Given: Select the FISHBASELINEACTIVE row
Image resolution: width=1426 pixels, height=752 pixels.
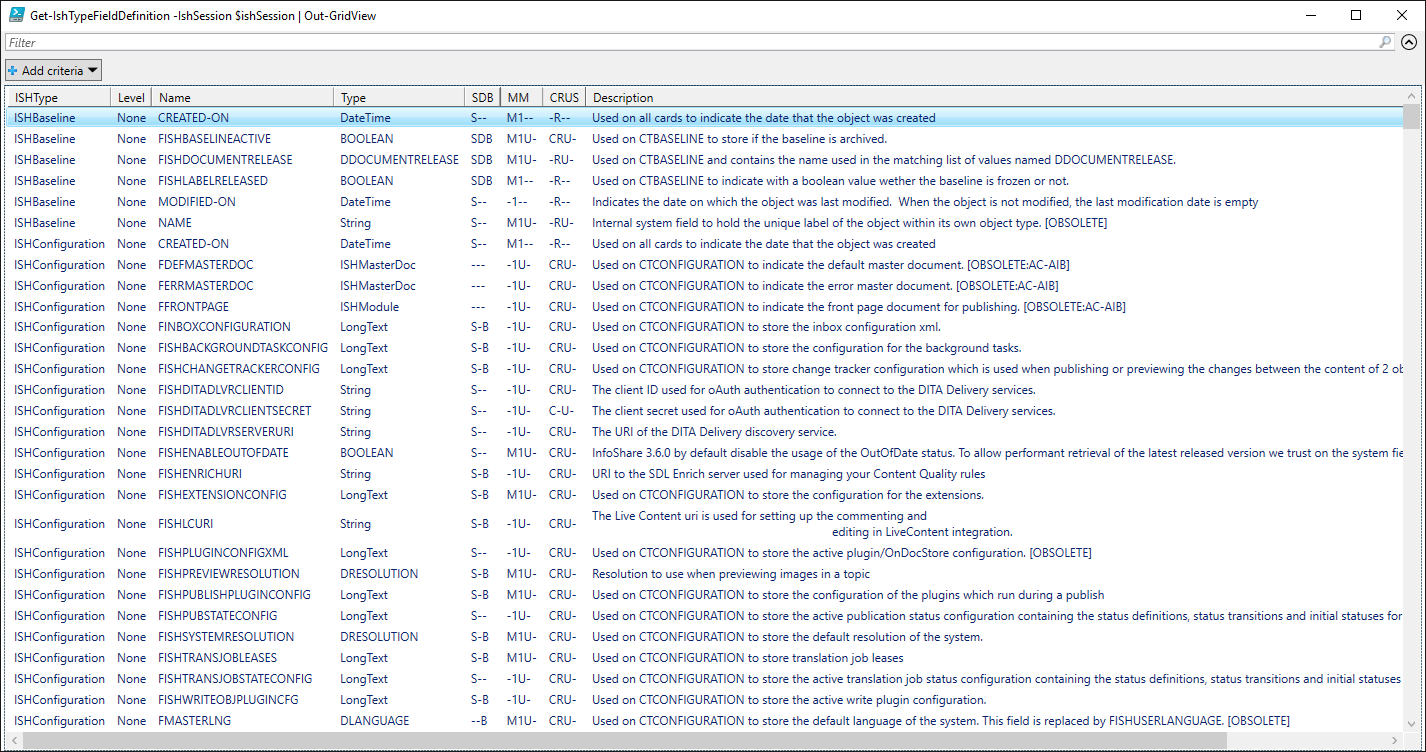Looking at the screenshot, I should 214,139.
